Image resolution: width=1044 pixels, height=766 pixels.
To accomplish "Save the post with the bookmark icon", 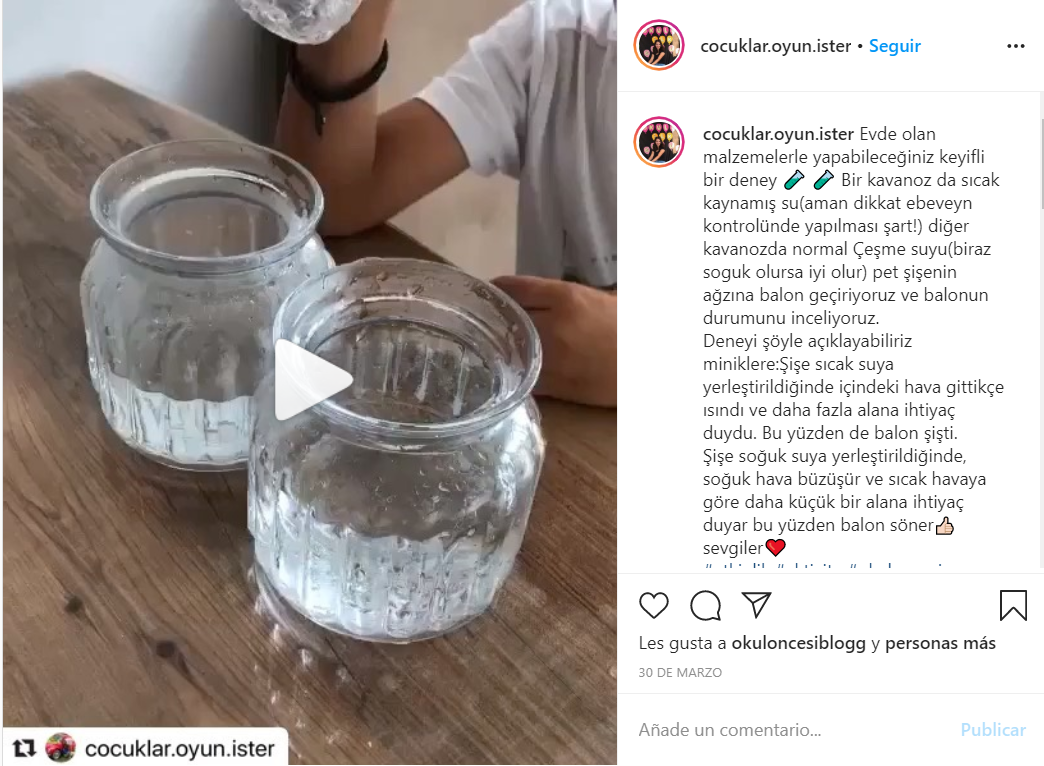I will pyautogui.click(x=1013, y=605).
